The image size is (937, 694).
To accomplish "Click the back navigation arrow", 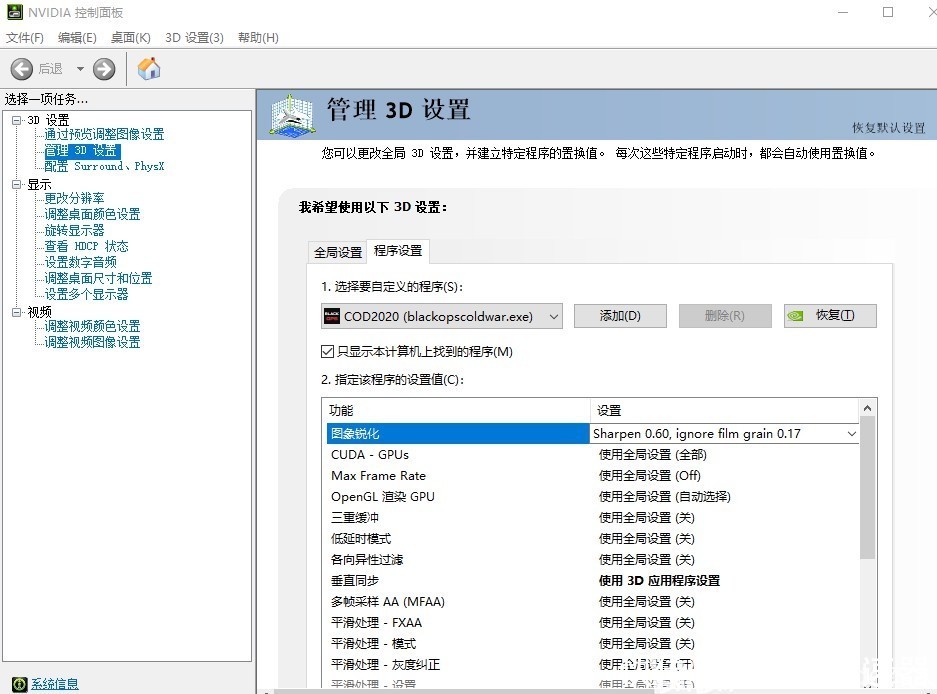I will tap(22, 69).
